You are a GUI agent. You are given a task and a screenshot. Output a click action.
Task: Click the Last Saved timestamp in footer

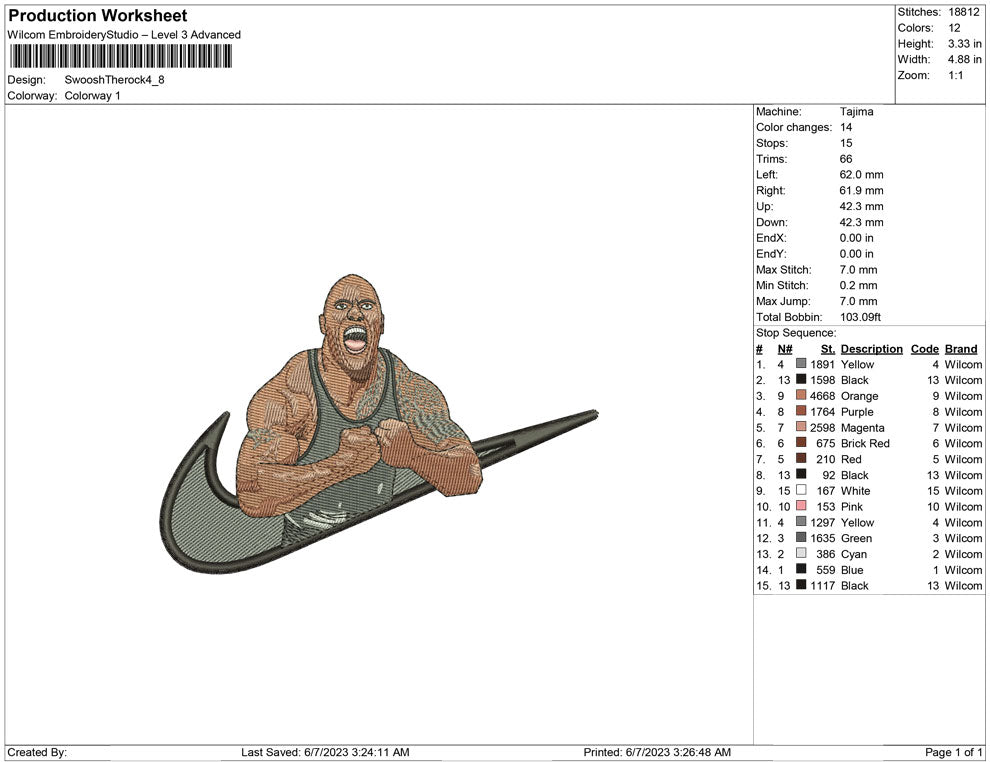[x=325, y=752]
